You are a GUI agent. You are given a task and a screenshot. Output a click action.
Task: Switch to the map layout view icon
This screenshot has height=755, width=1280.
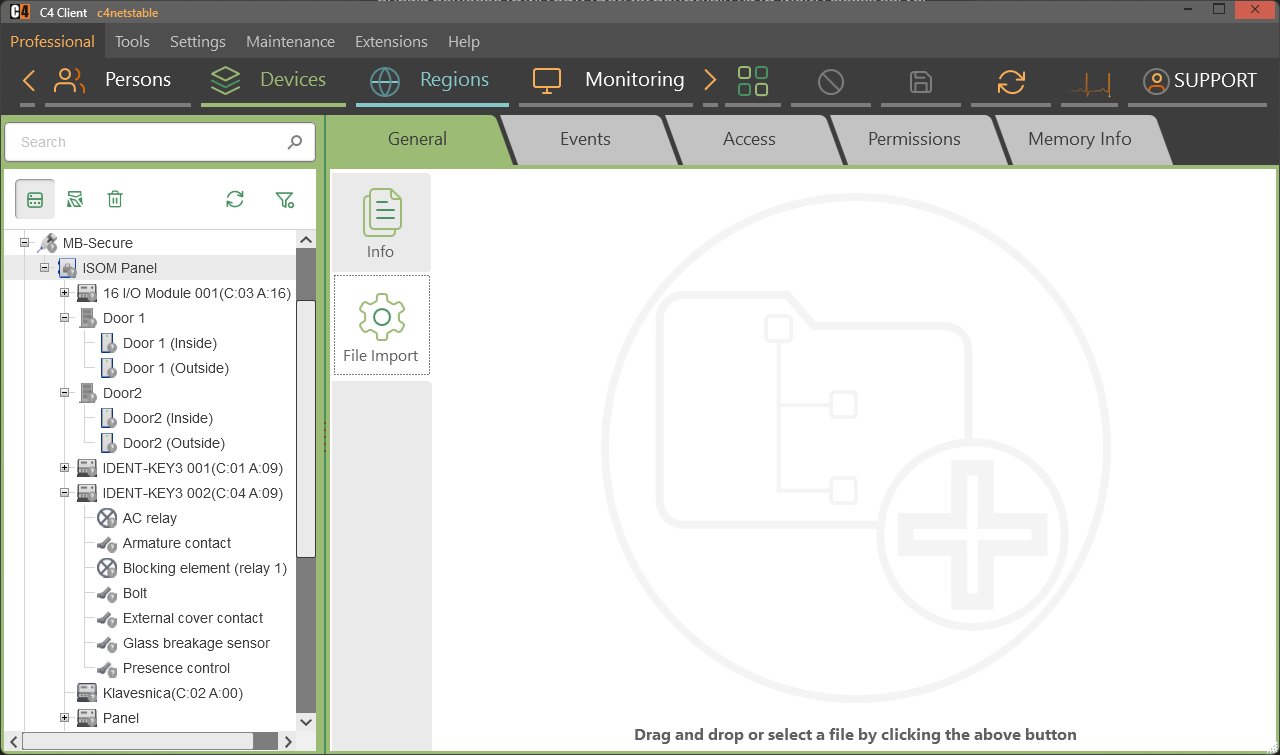click(75, 200)
